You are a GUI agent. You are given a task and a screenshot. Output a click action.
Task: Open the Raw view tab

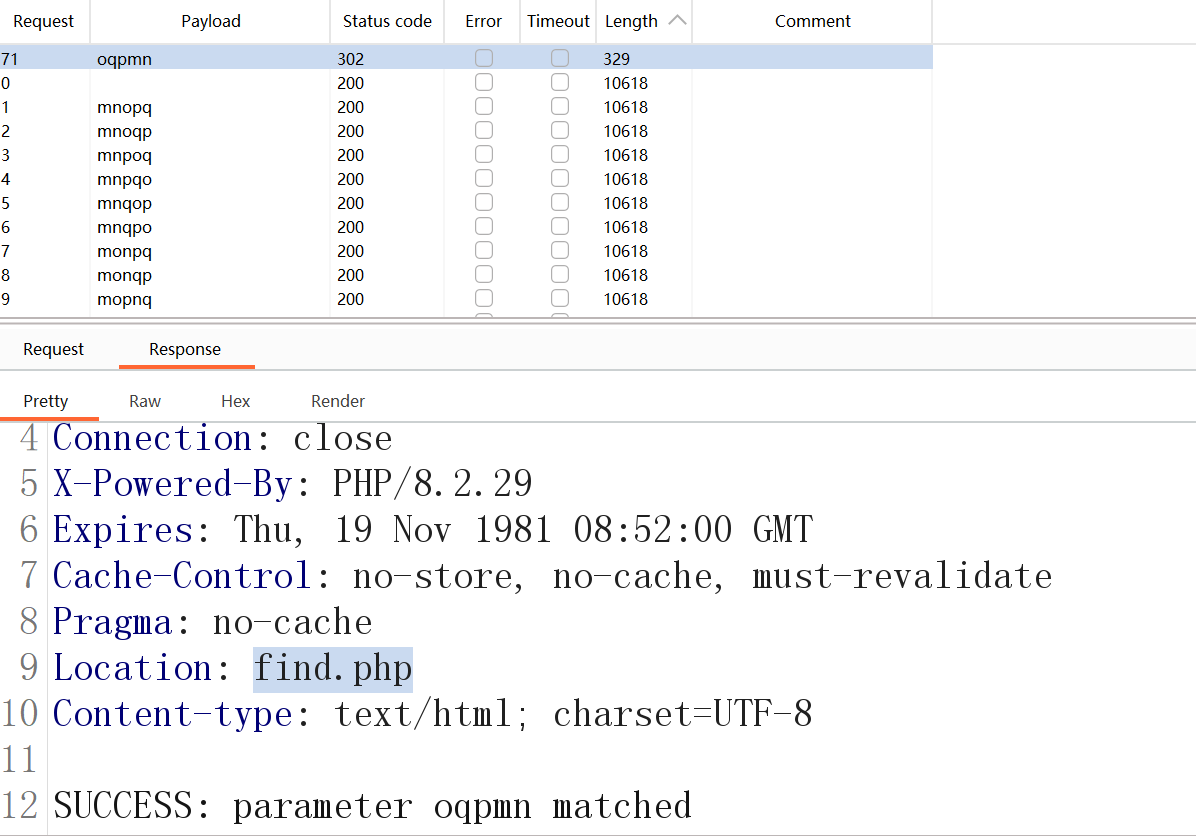click(145, 401)
